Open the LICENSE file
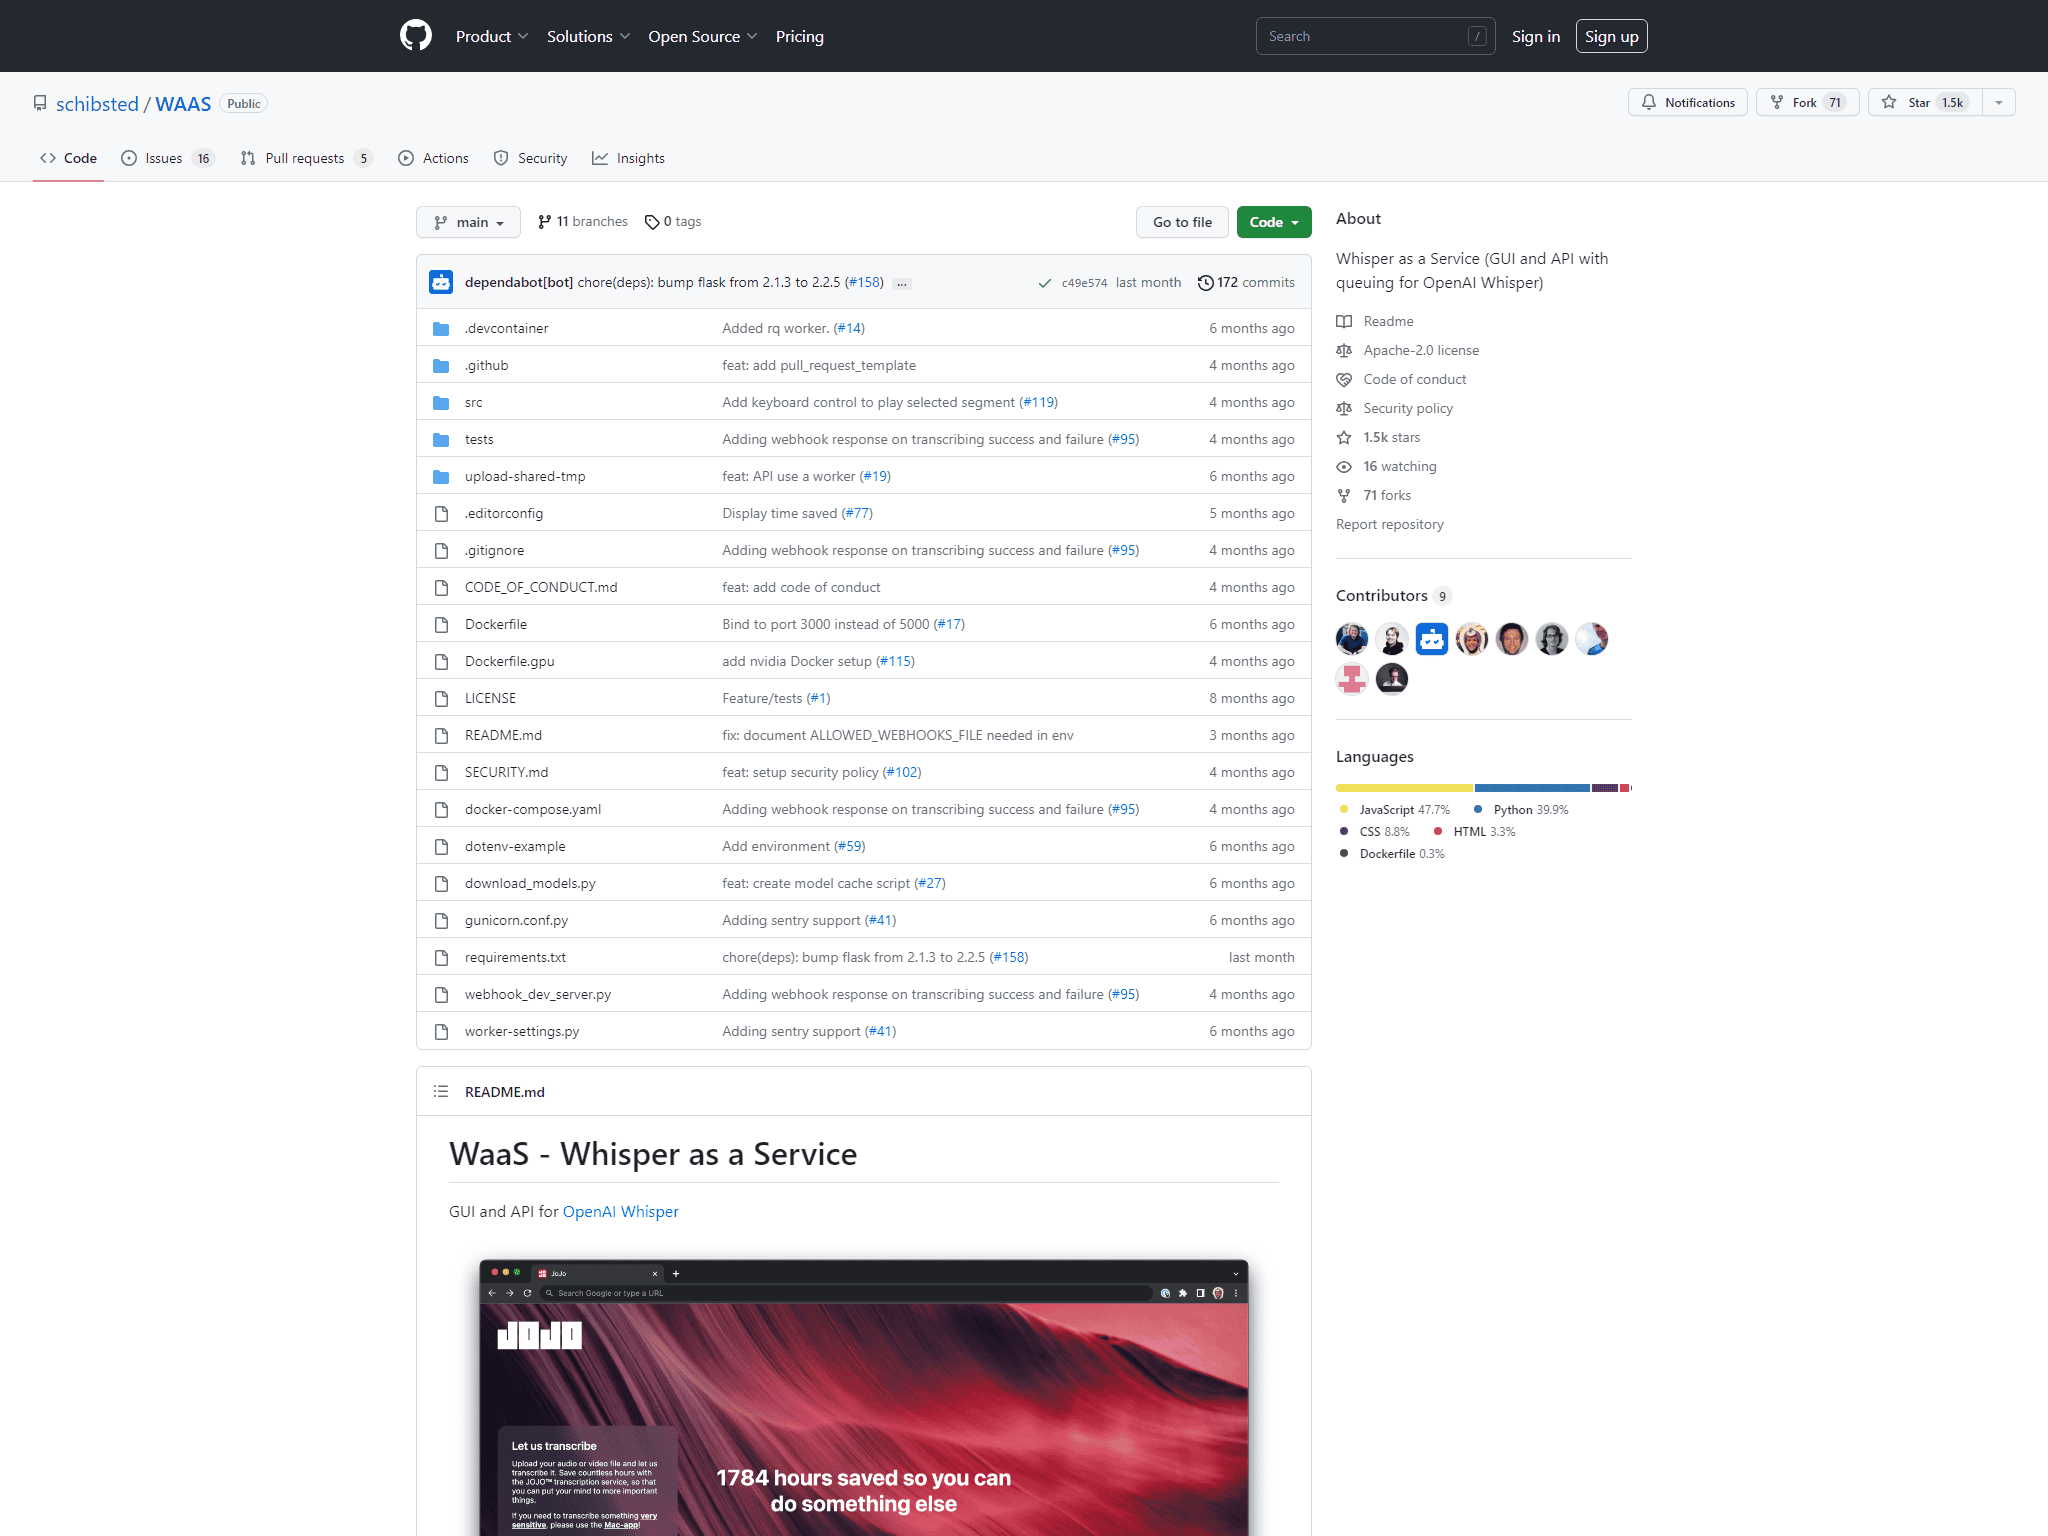Image resolution: width=2048 pixels, height=1536 pixels. pos(490,698)
